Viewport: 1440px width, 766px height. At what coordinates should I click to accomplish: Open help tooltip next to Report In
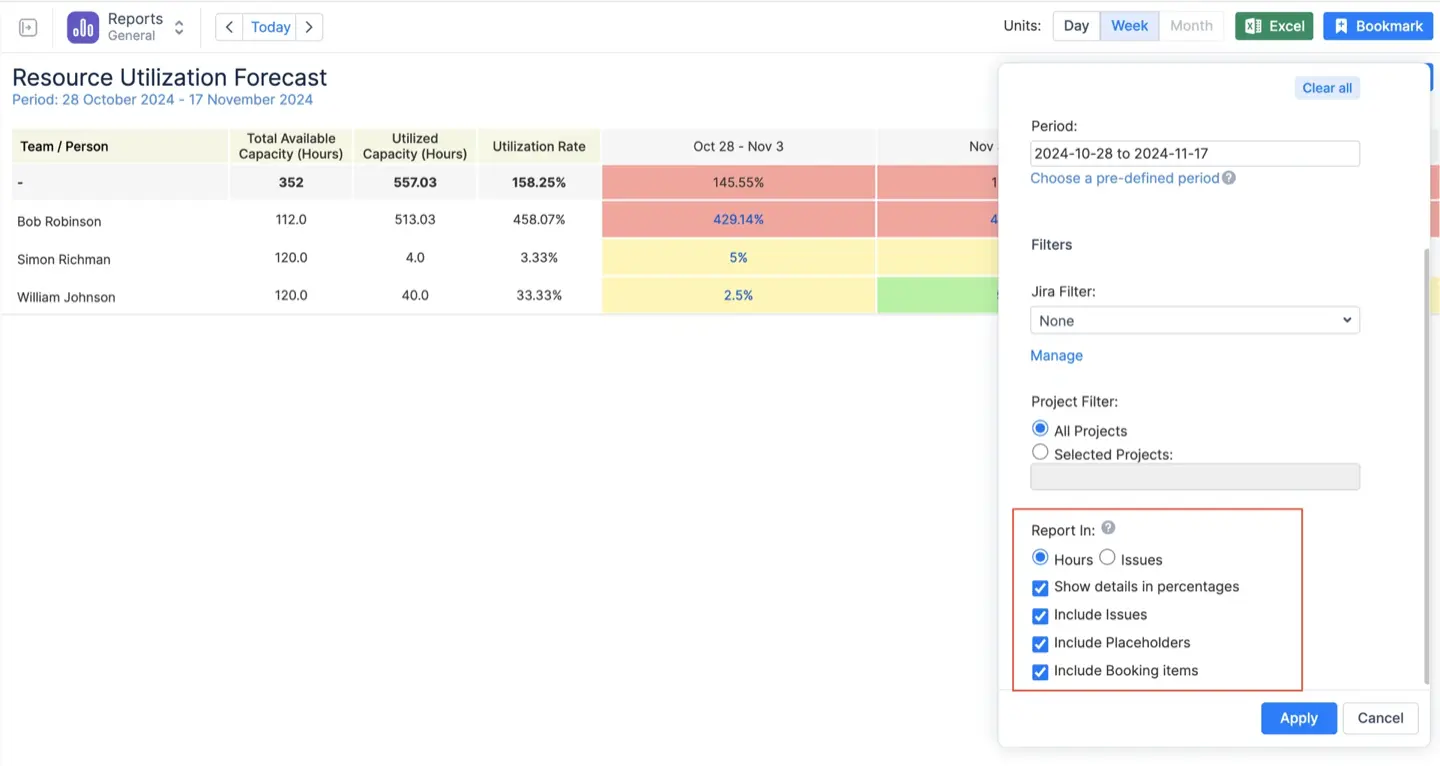pyautogui.click(x=1108, y=527)
